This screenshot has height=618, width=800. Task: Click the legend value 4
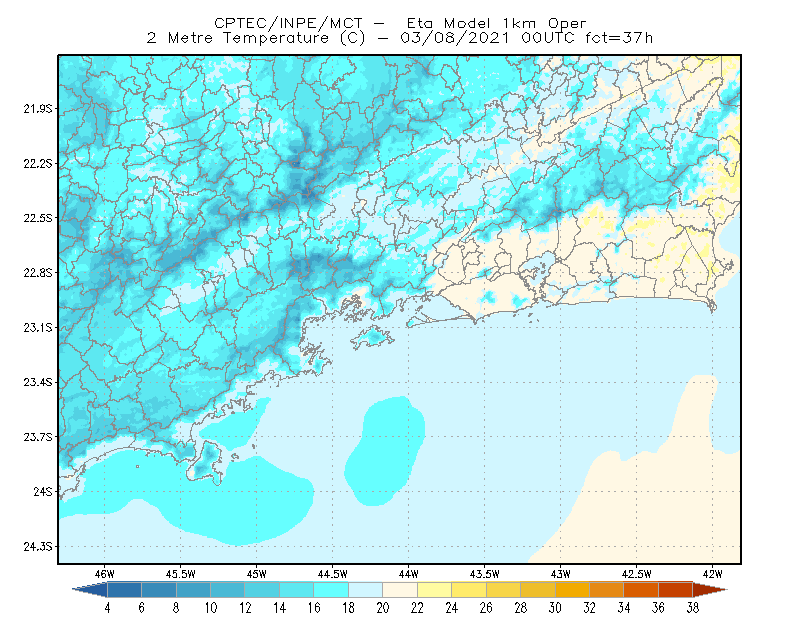[107, 608]
